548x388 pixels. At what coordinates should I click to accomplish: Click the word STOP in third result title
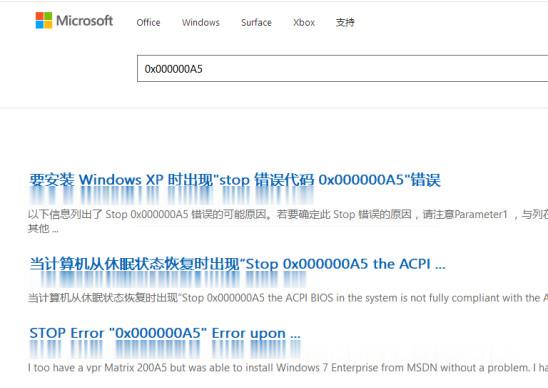[x=48, y=333]
